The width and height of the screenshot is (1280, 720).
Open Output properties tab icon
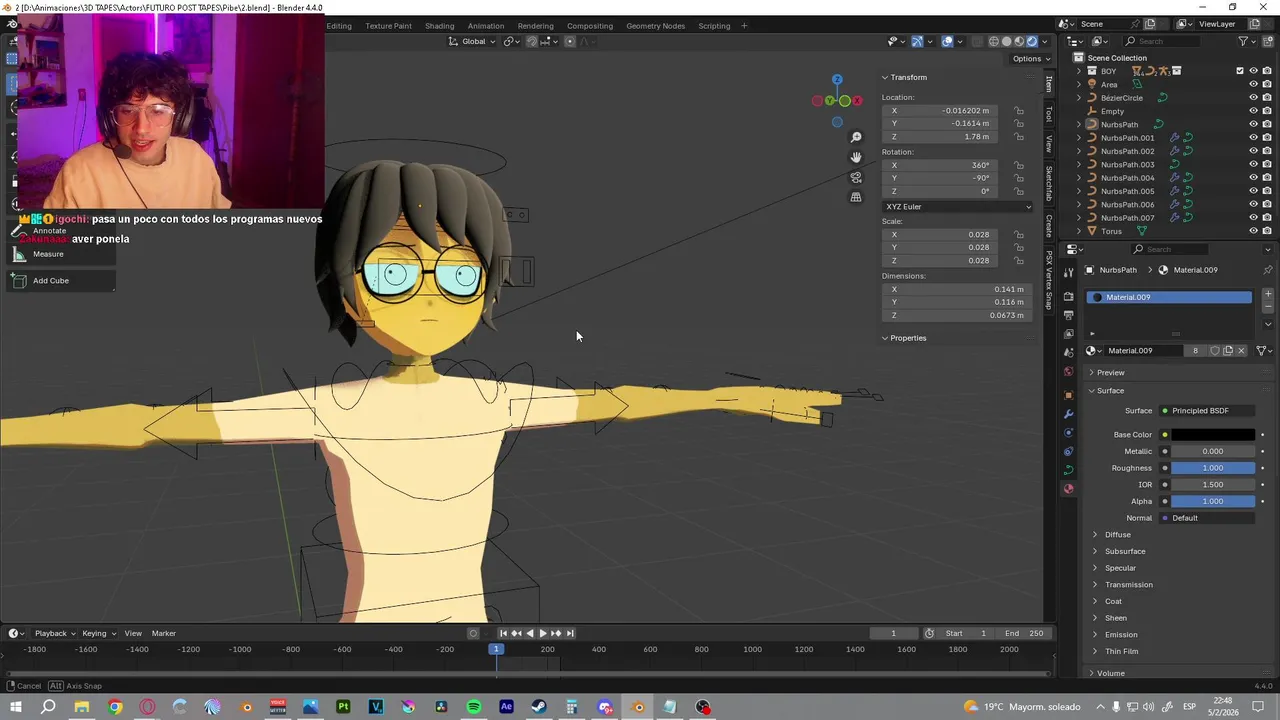coord(1069,315)
